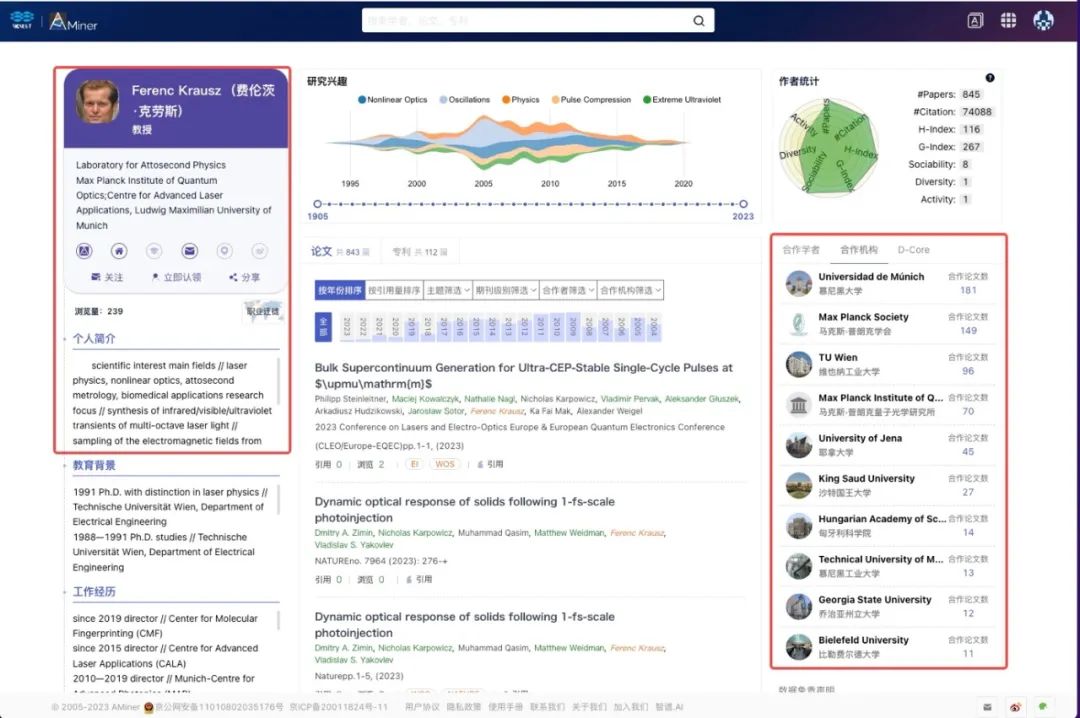This screenshot has width=1080, height=718.
Task: Open the 职业迁徙 career map thumbnail
Action: click(x=263, y=311)
